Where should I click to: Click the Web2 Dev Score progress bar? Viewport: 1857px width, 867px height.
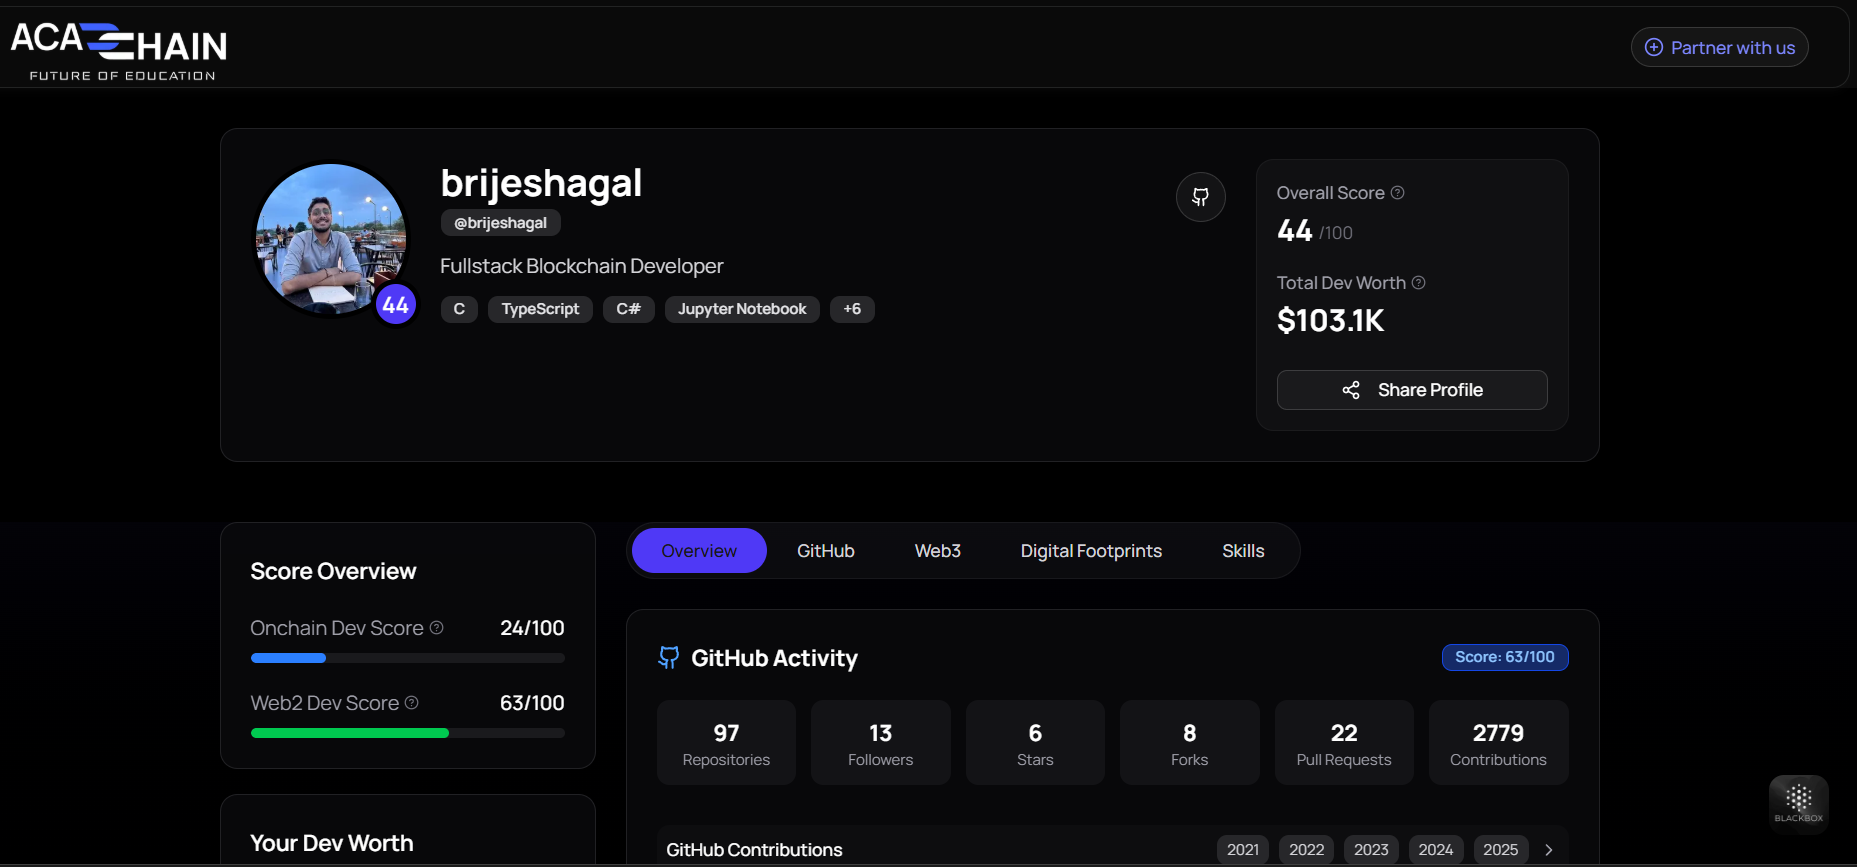point(408,733)
